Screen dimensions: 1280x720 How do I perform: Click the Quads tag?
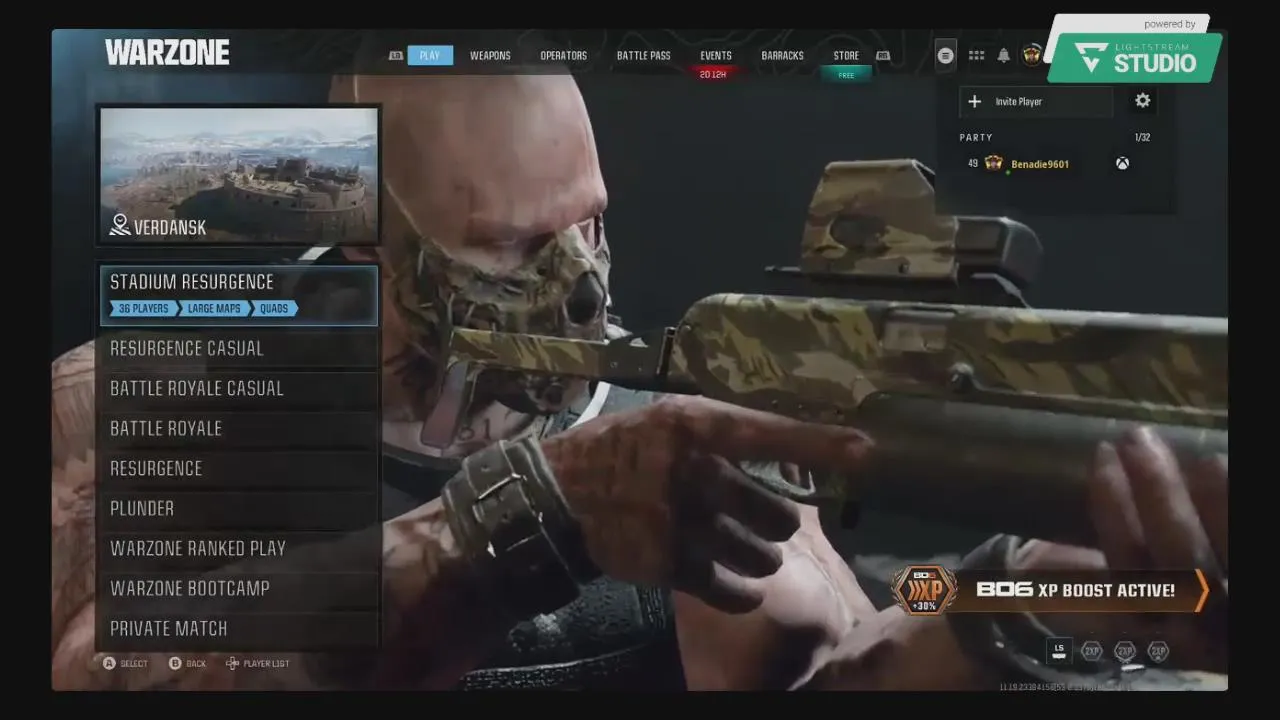tap(274, 308)
